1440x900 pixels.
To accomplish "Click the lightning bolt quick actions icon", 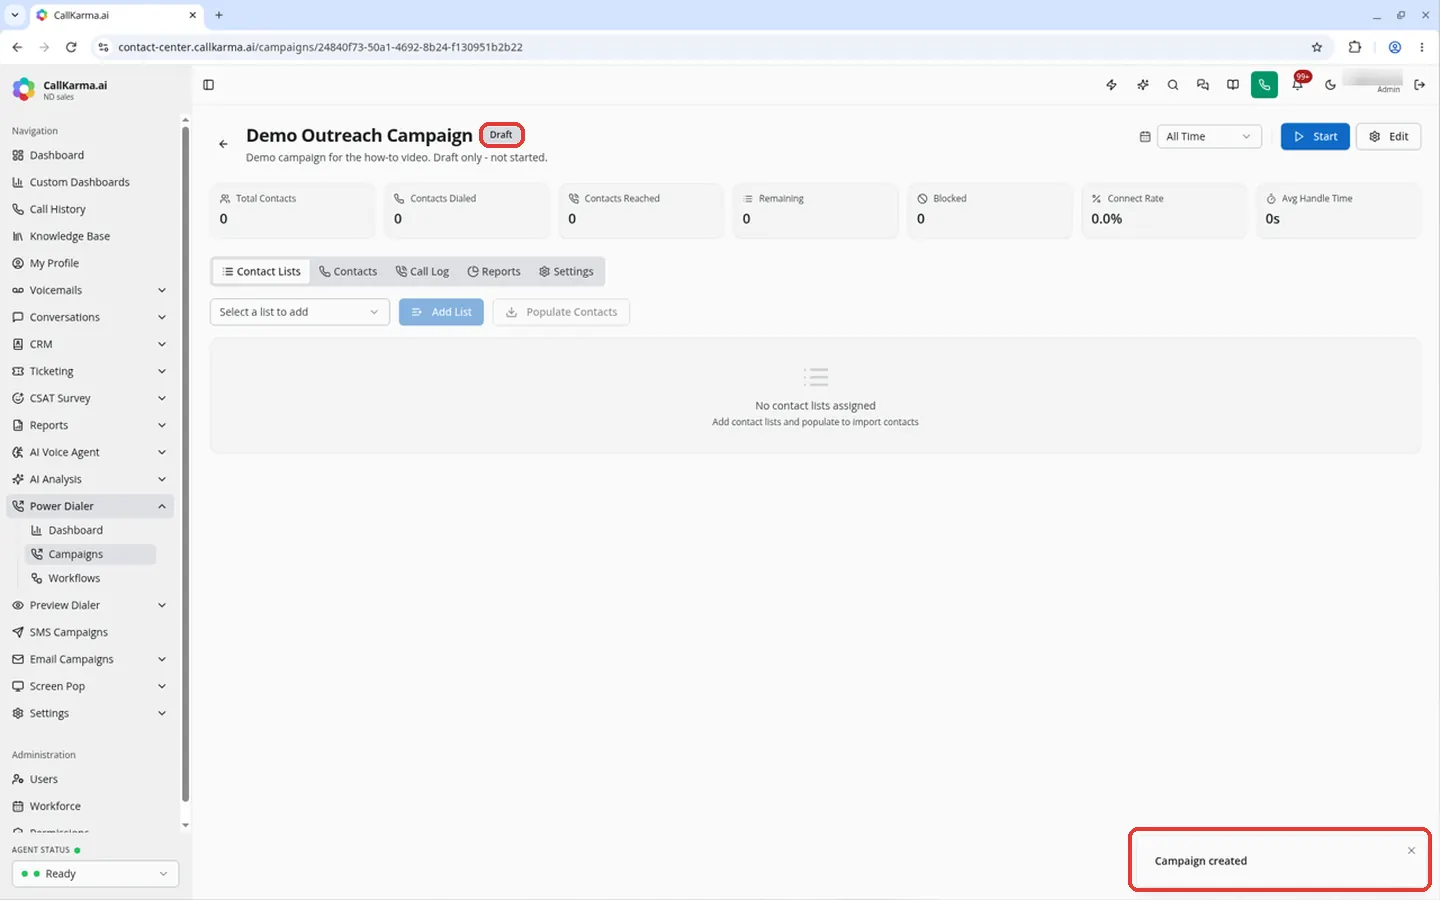I will [x=1111, y=85].
